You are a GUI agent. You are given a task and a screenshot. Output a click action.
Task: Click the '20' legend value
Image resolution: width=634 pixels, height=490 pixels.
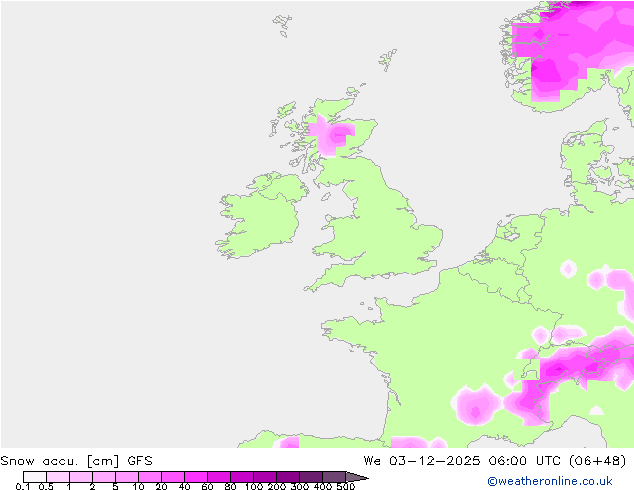pos(161,486)
